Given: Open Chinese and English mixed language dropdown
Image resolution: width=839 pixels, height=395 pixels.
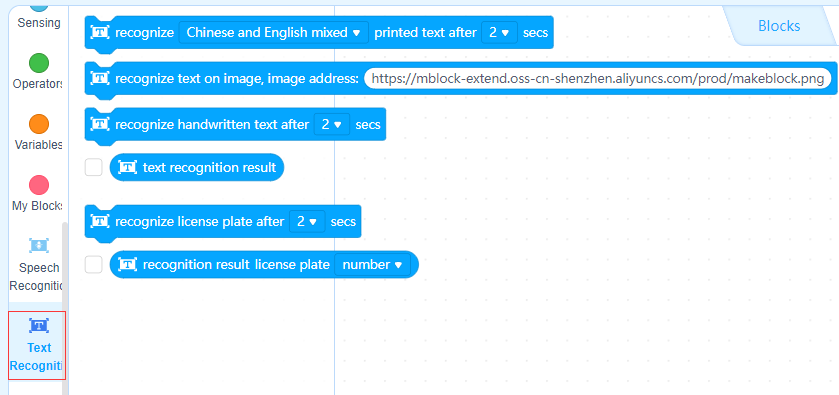Looking at the screenshot, I should 273,33.
